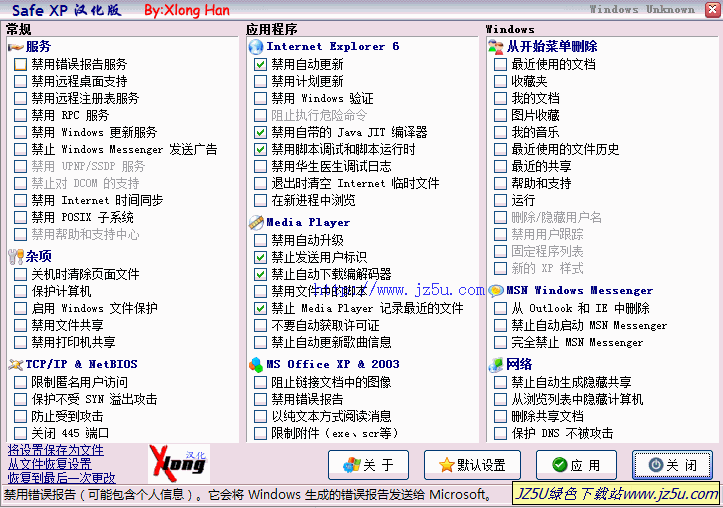
Task: Toggle 启用 Windows 文件保护 checkbox
Action: (x=20, y=308)
